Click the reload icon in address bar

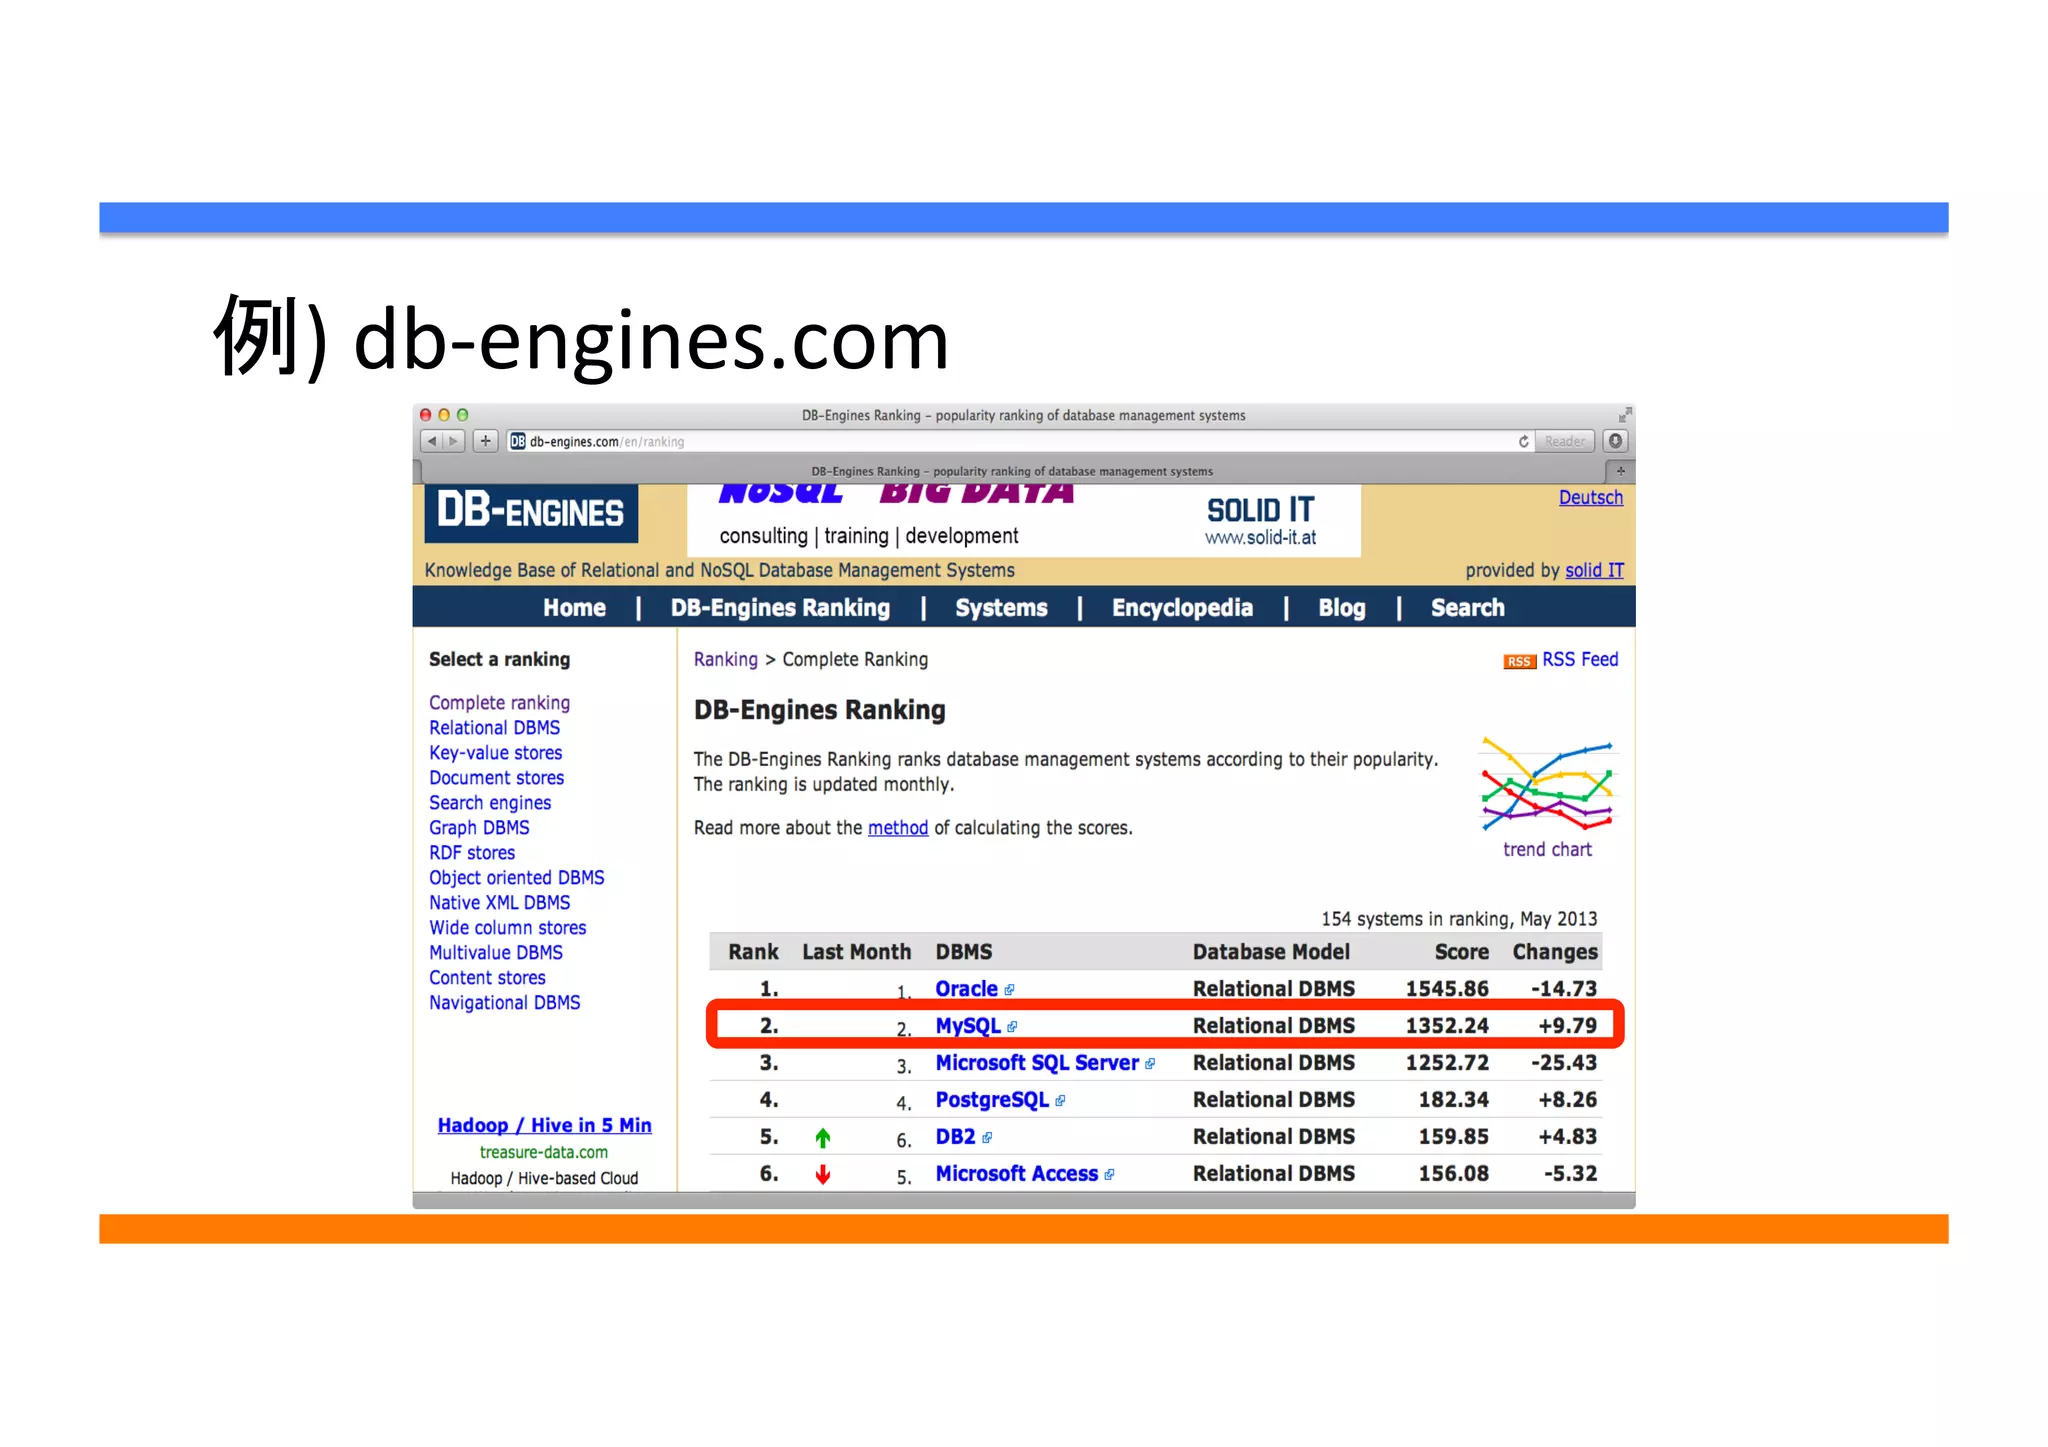click(x=1523, y=441)
